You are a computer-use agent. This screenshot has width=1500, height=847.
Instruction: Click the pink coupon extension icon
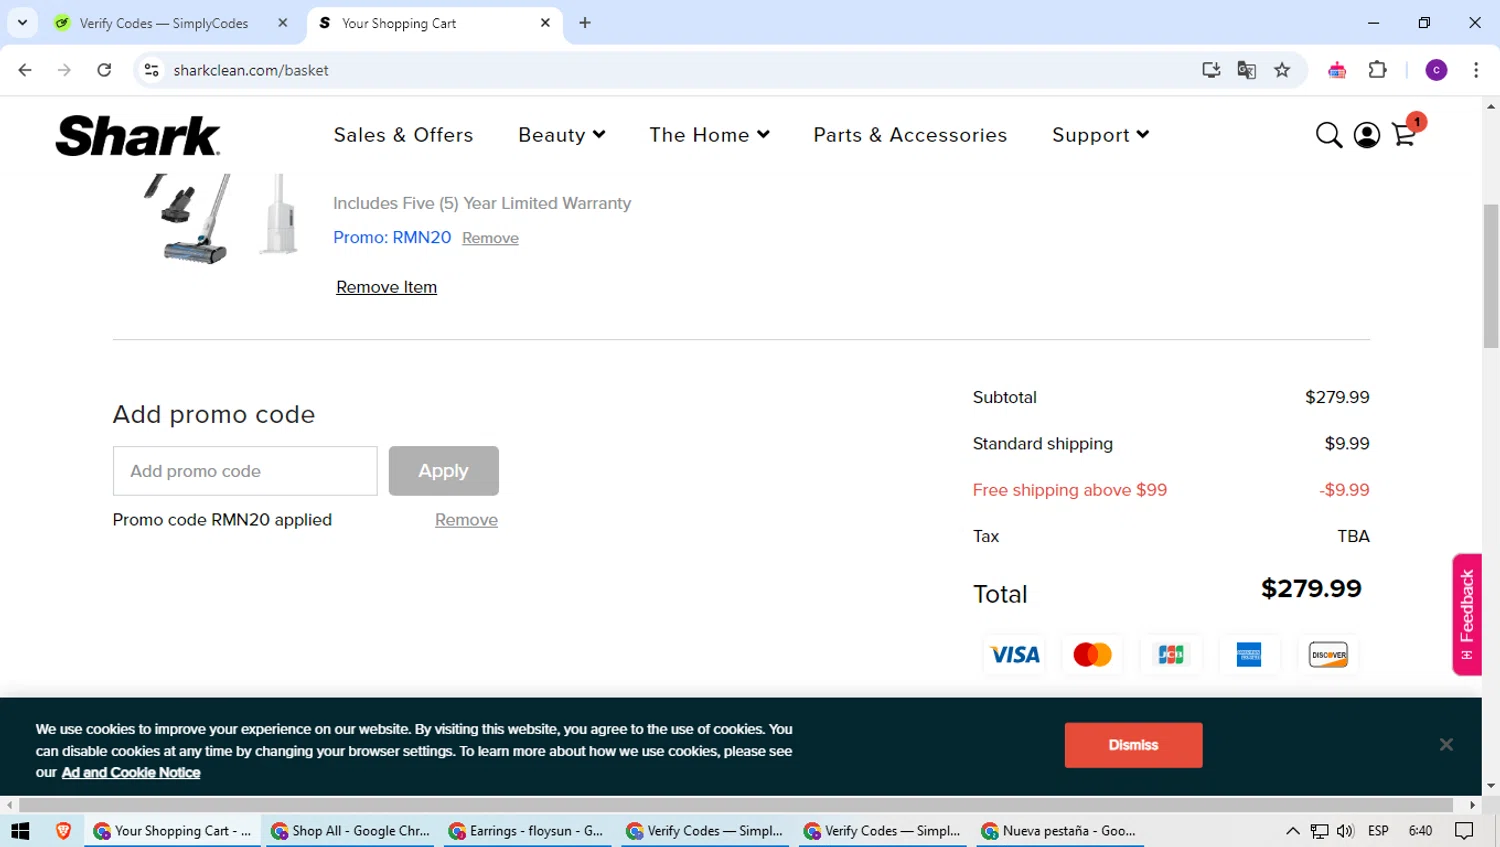tap(1337, 70)
